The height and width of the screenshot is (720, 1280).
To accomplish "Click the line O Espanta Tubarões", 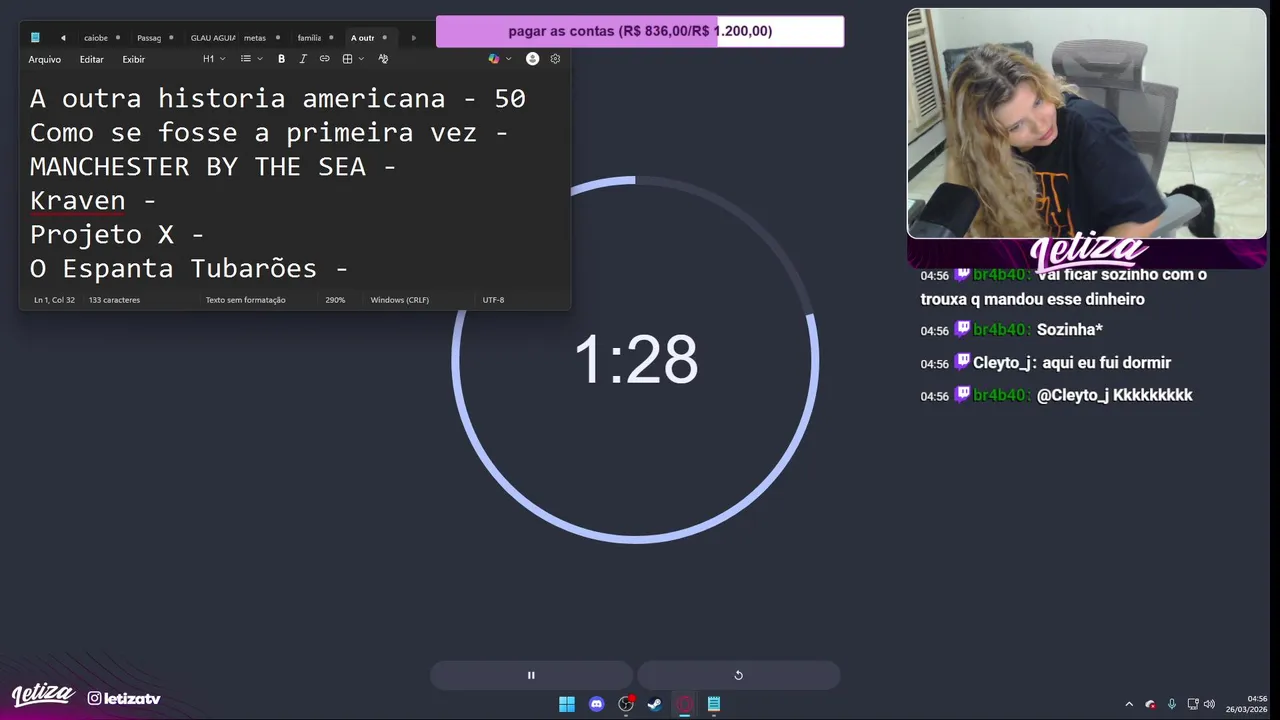I will tap(189, 268).
